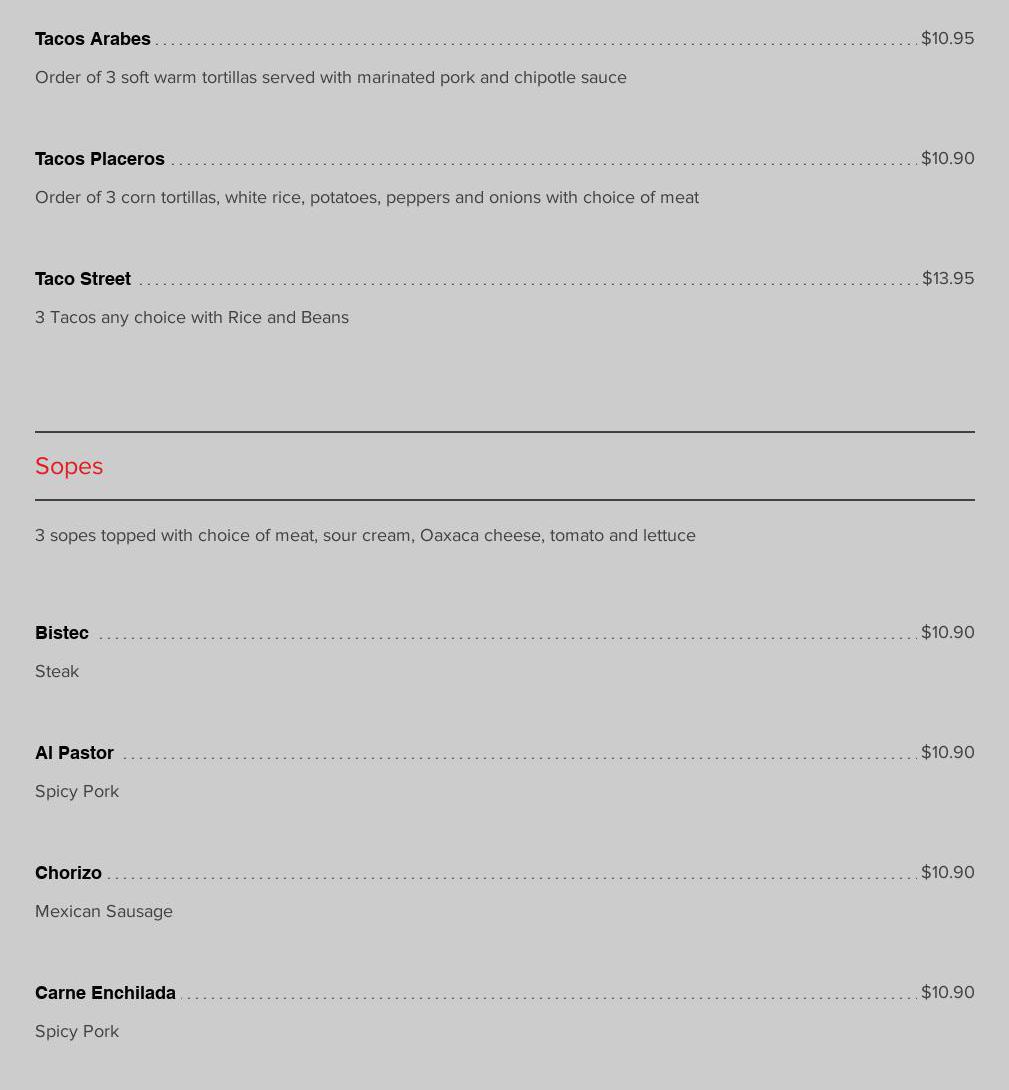Click the red Sopes section heading
This screenshot has height=1090, width=1009.
click(69, 466)
